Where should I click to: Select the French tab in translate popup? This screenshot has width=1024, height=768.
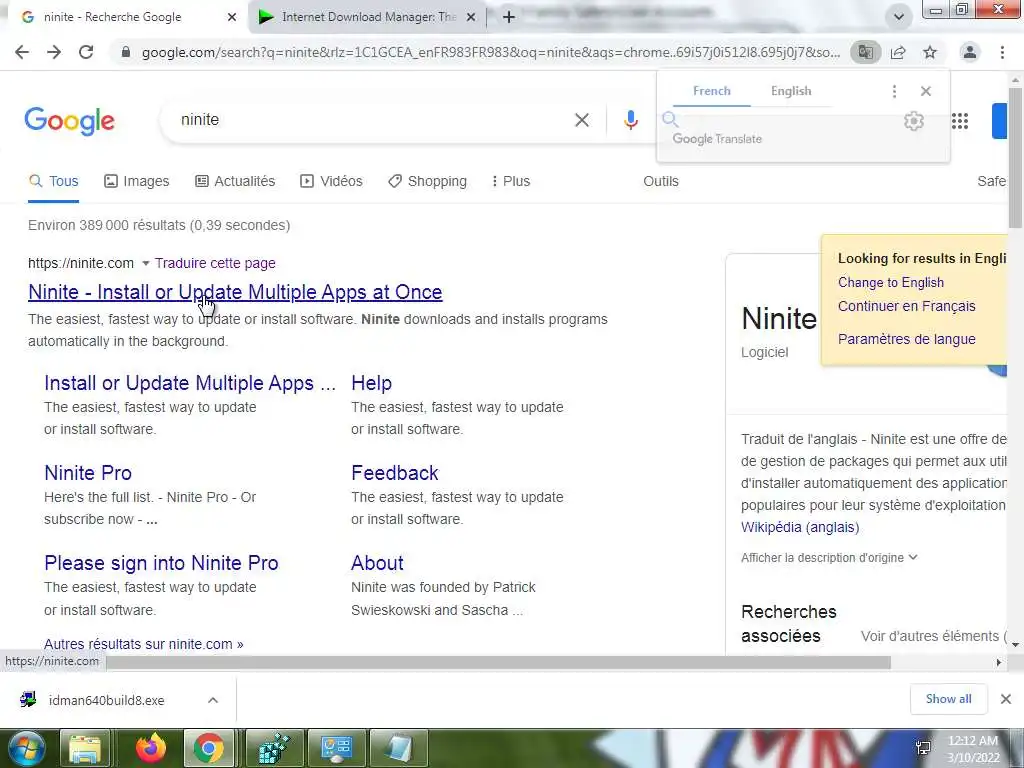(x=711, y=91)
